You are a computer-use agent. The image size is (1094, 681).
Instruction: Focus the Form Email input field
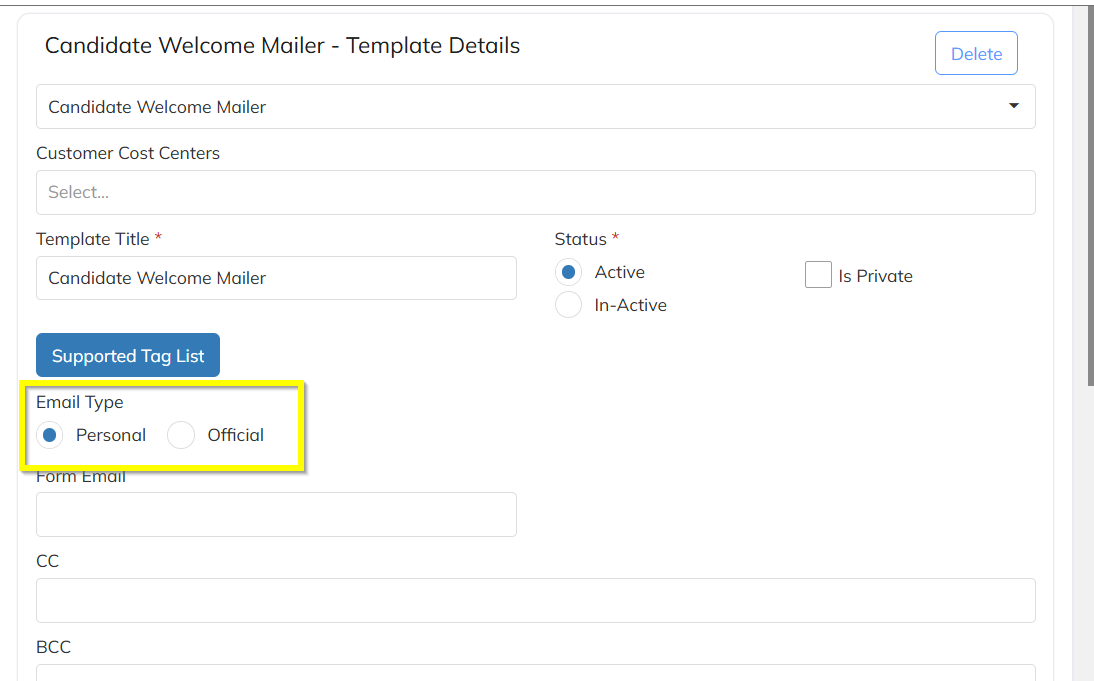tap(276, 514)
